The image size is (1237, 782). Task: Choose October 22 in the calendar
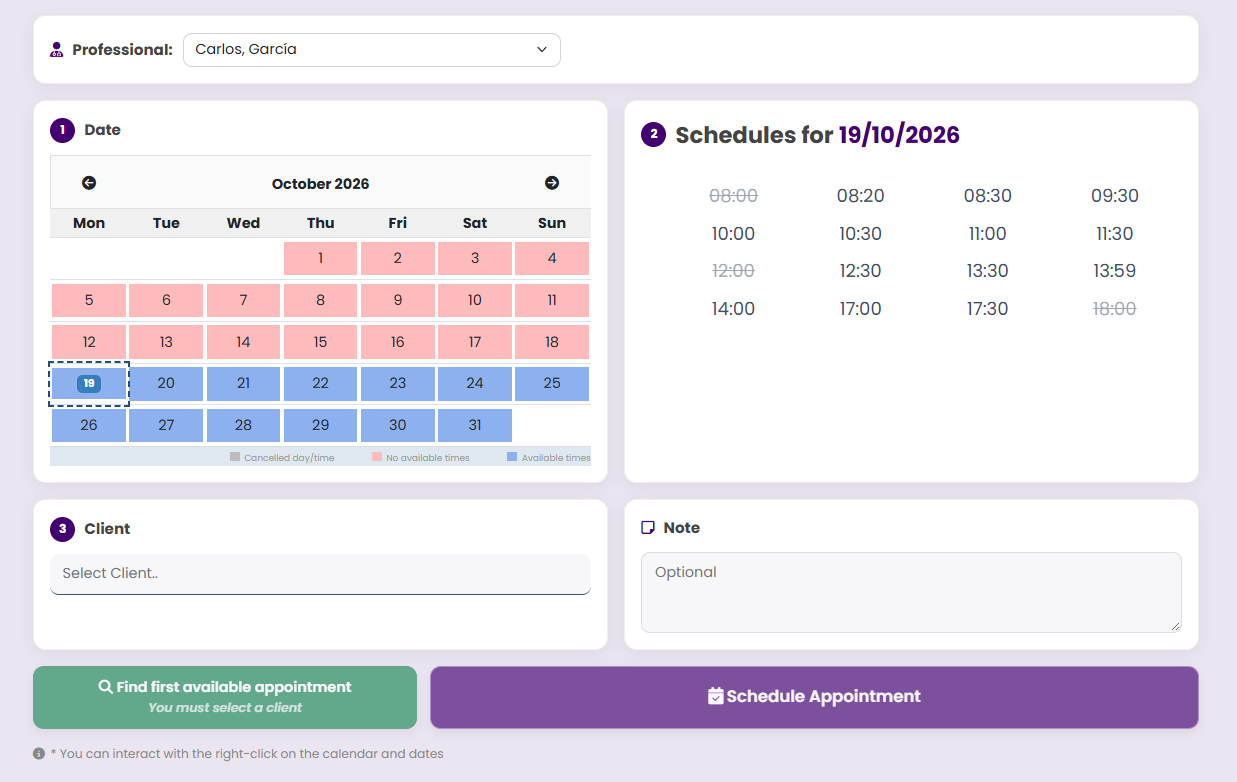pos(320,384)
